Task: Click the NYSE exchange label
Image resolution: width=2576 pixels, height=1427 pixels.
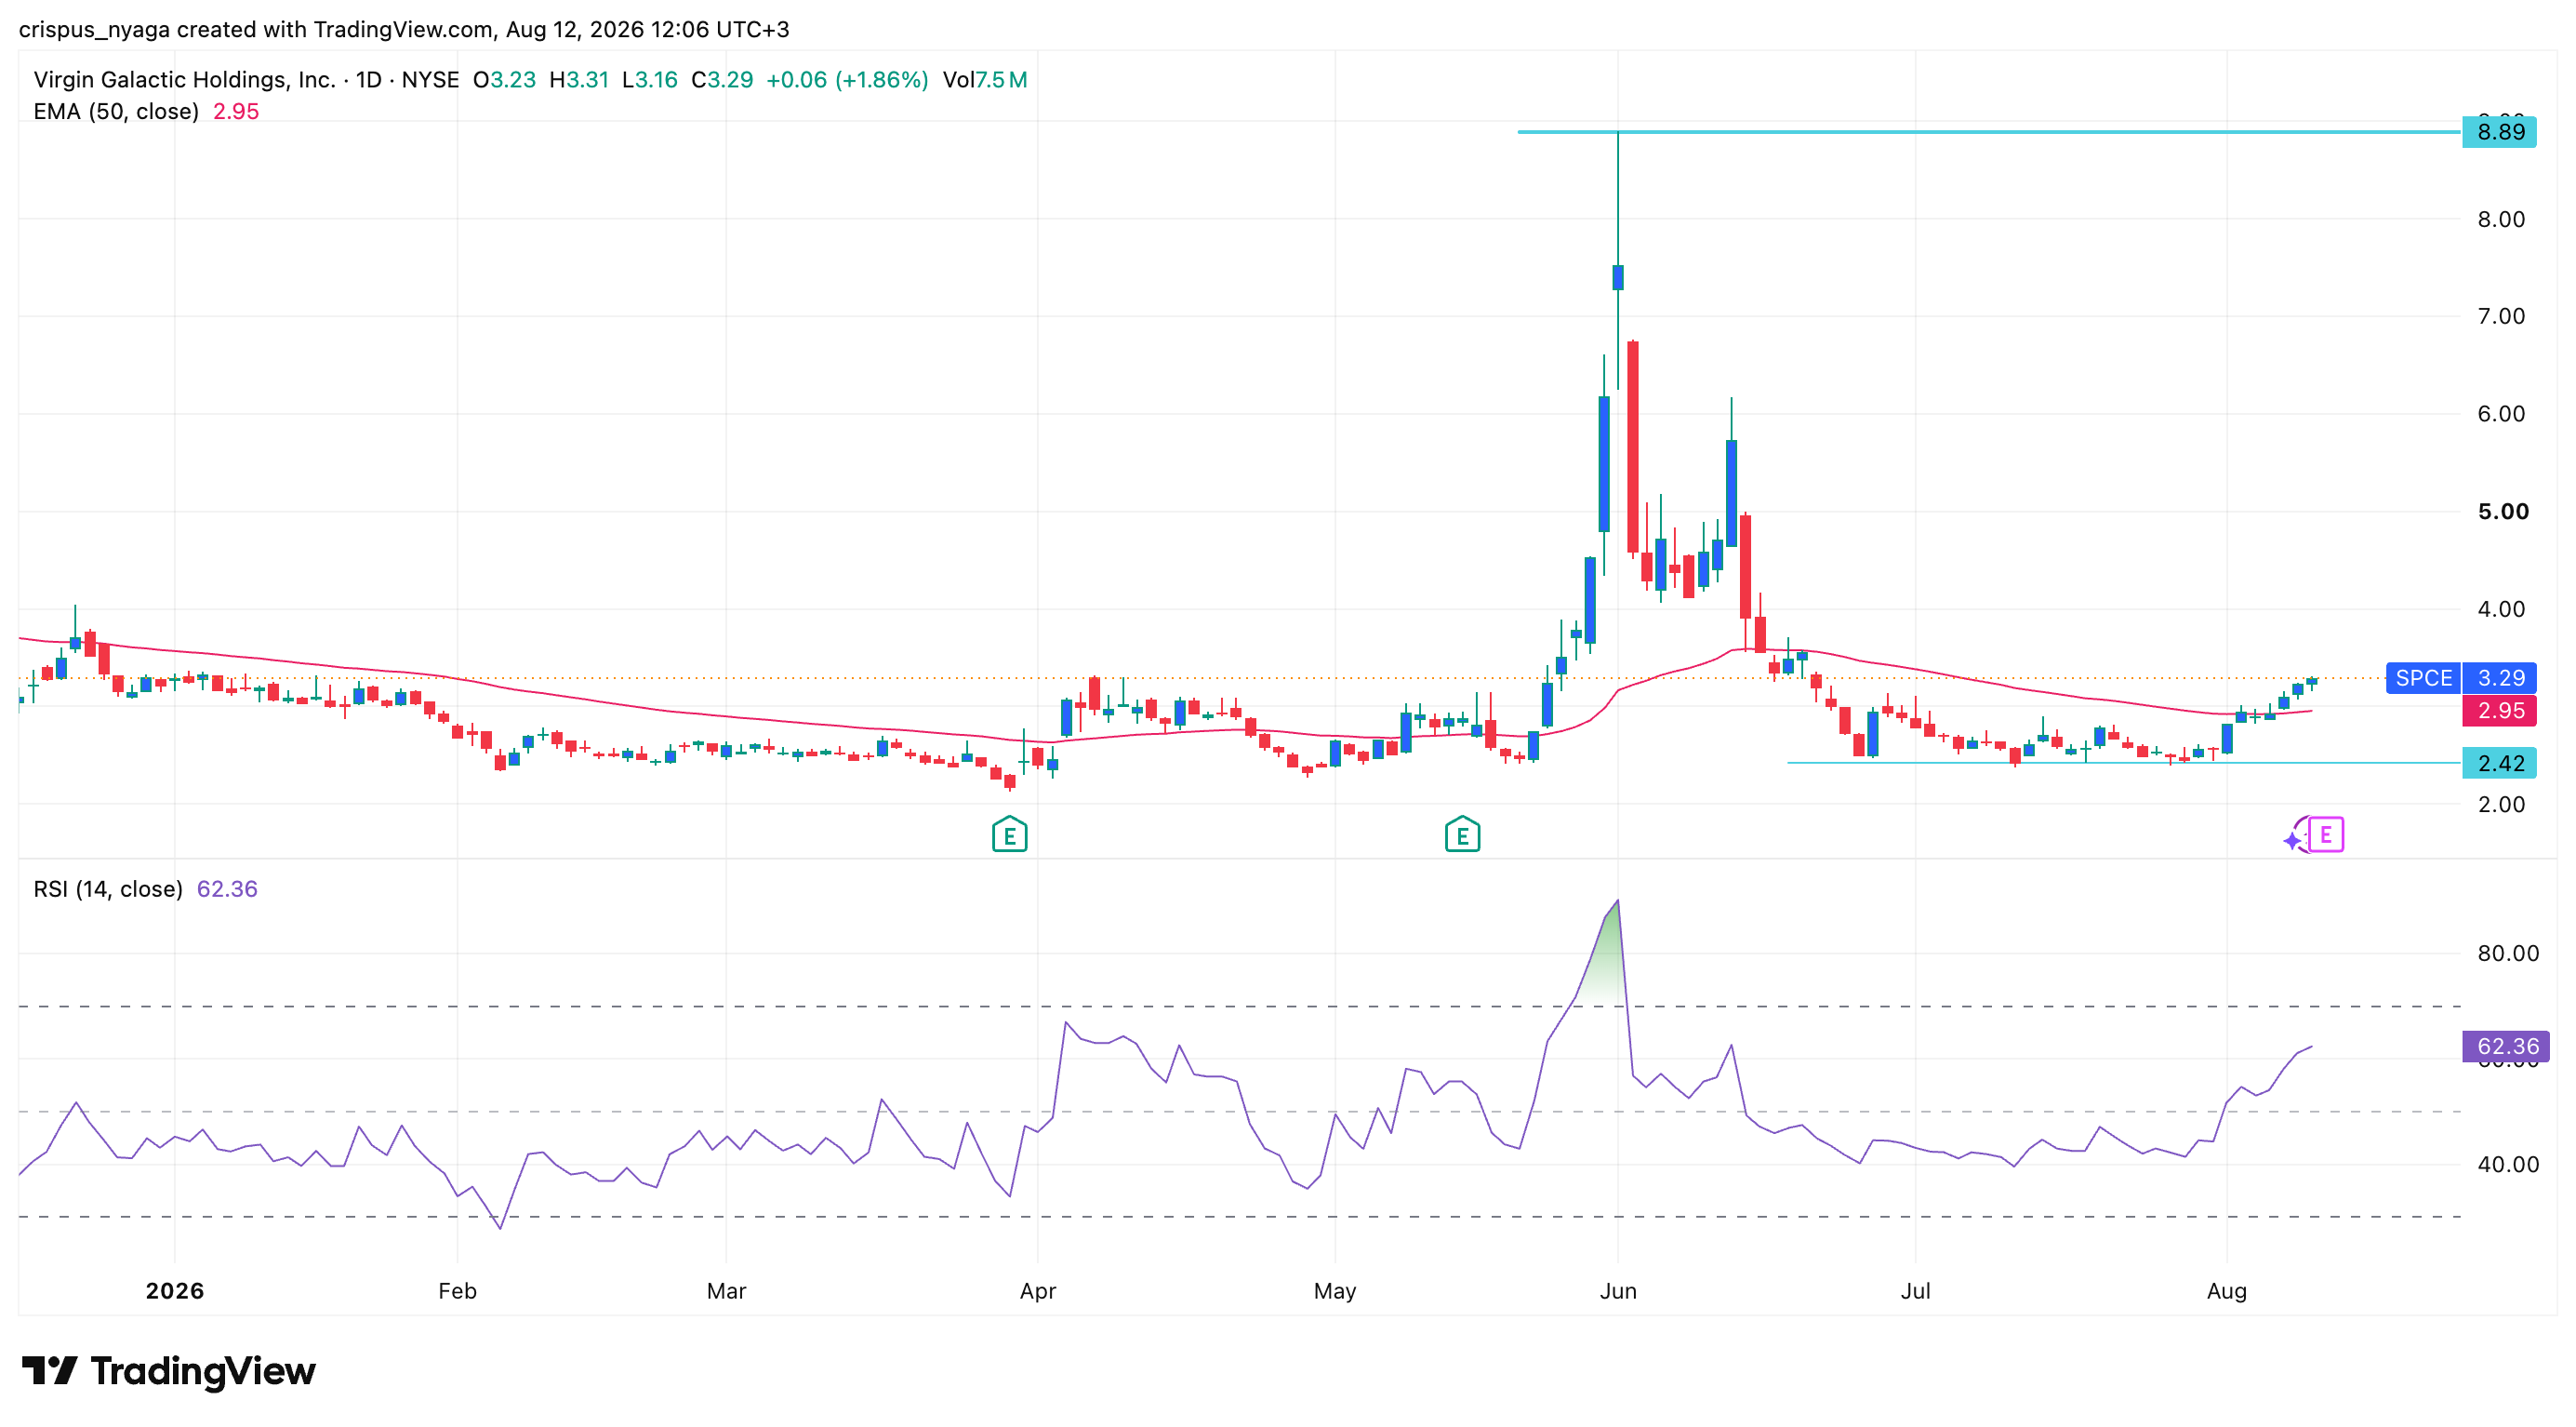Action: coord(430,80)
